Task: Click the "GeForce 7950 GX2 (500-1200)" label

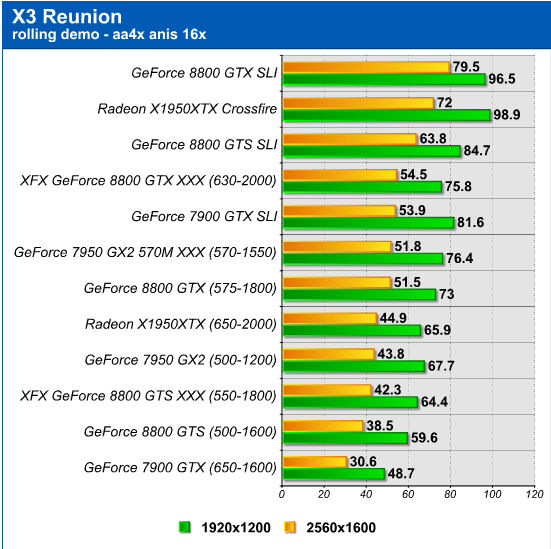Action: (x=181, y=360)
